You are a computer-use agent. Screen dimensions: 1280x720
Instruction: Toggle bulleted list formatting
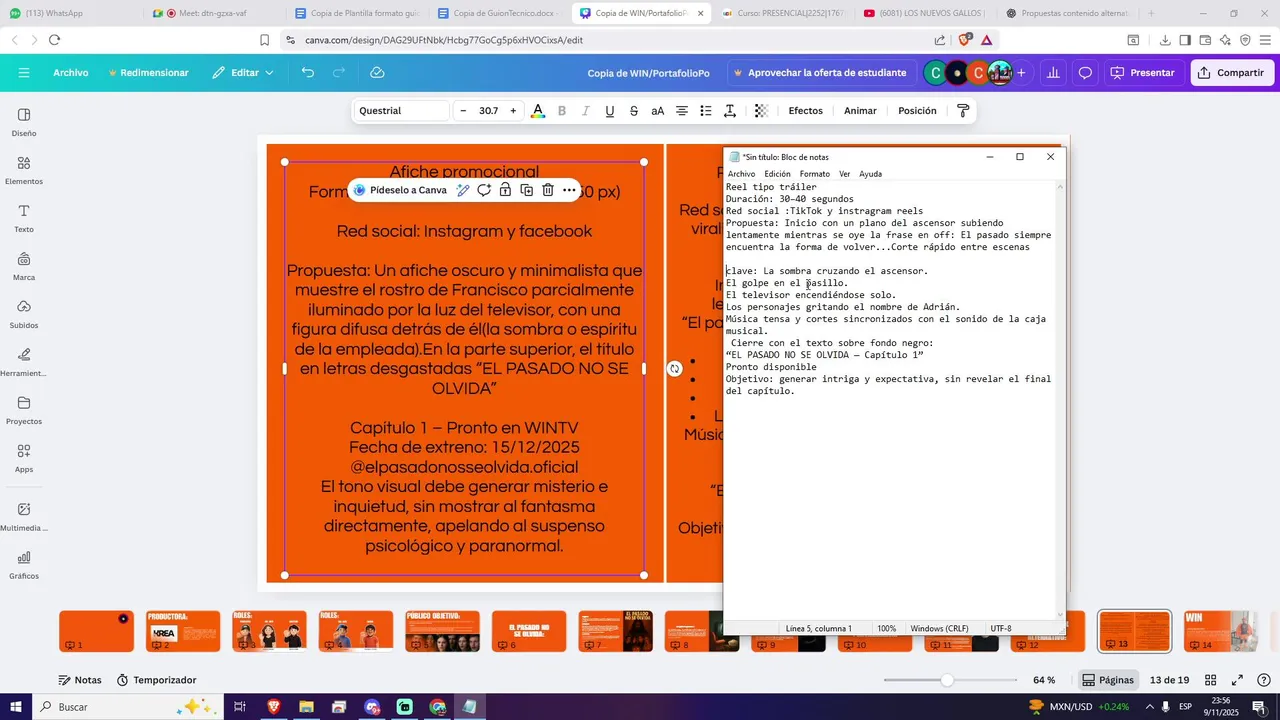pyautogui.click(x=706, y=111)
